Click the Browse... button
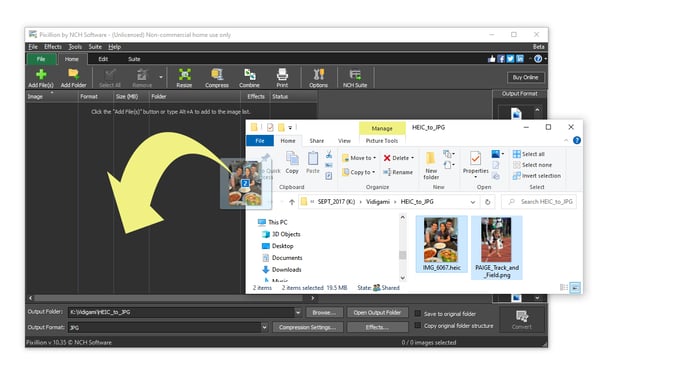Image resolution: width=688 pixels, height=377 pixels. (324, 312)
